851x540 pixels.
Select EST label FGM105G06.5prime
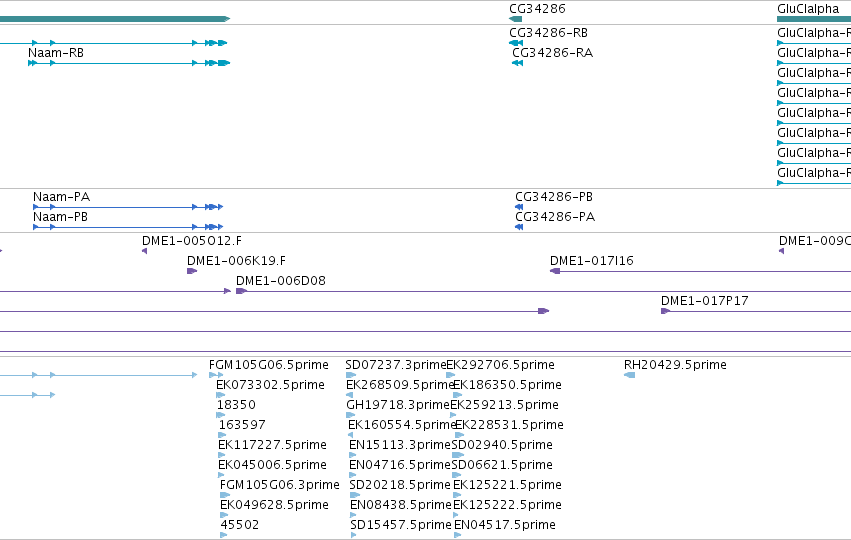[269, 365]
